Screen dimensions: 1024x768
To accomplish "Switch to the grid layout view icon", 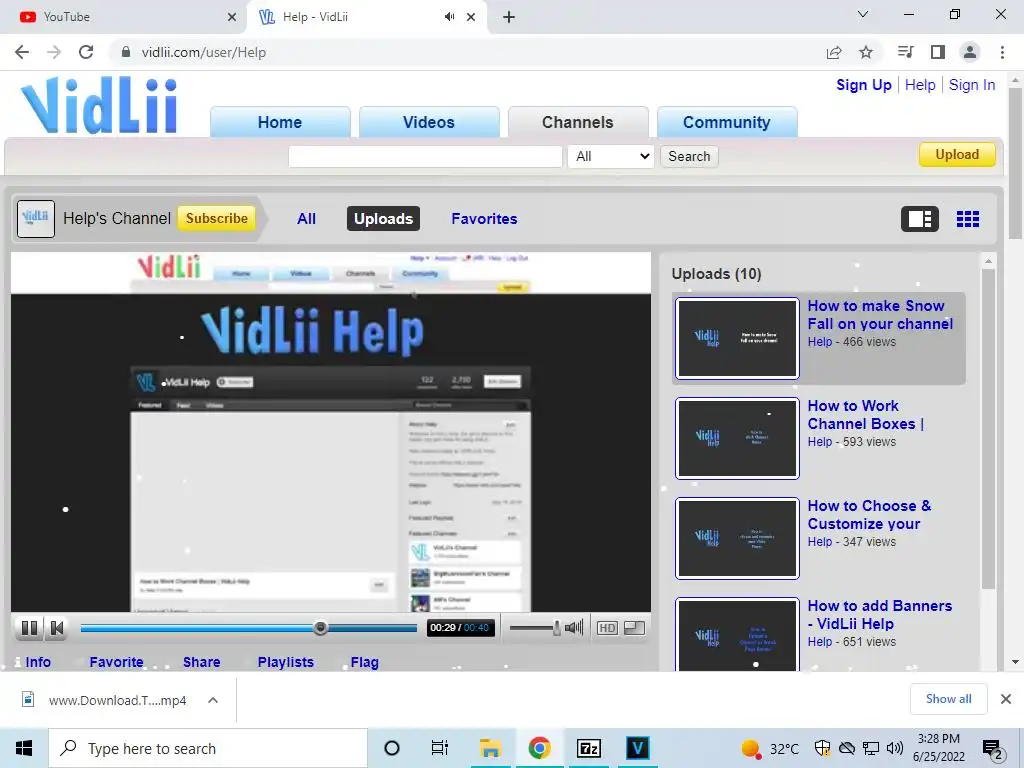I will coord(967,219).
